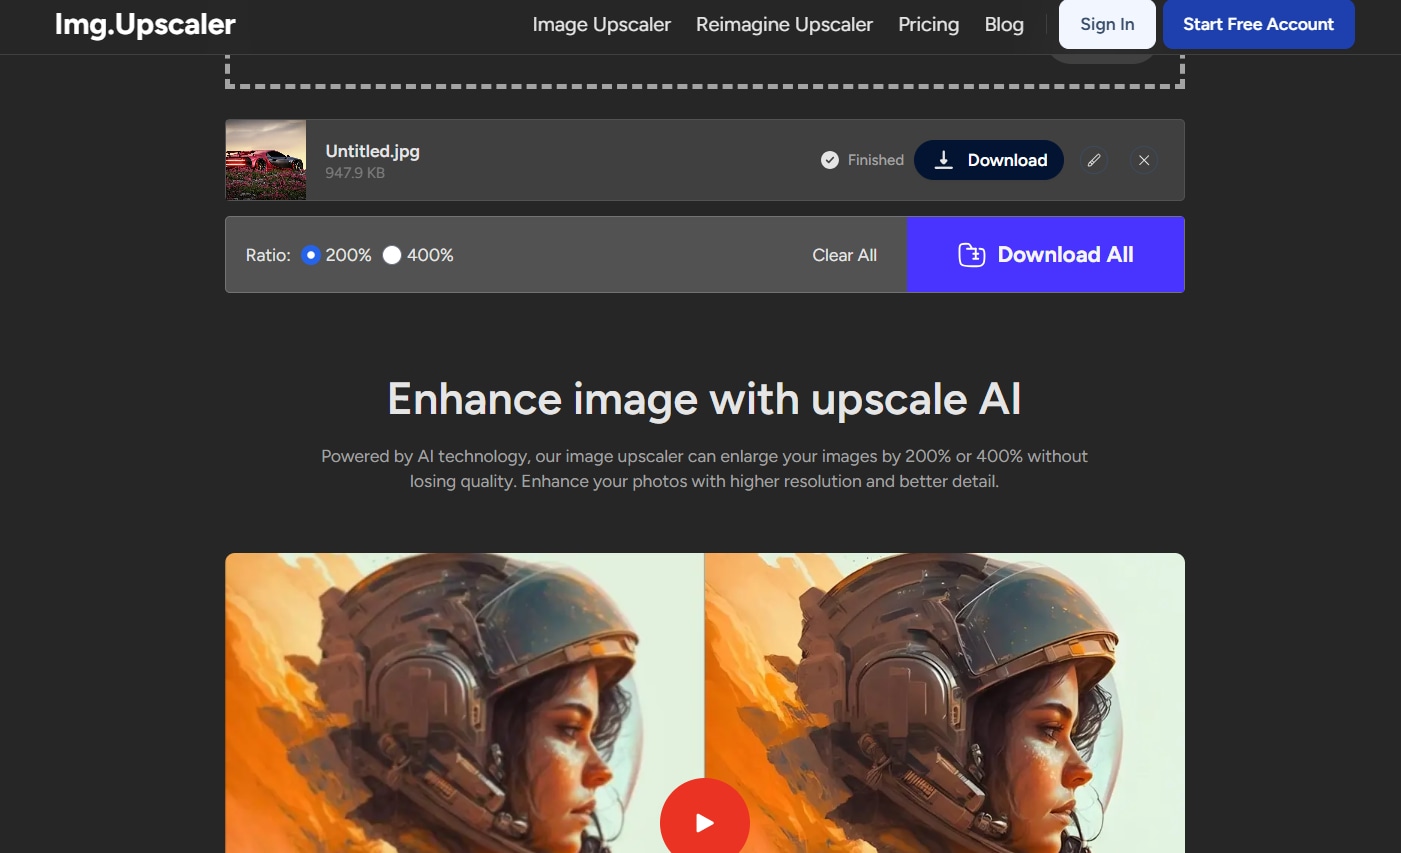Click the Finished status checkmark icon

pos(830,160)
